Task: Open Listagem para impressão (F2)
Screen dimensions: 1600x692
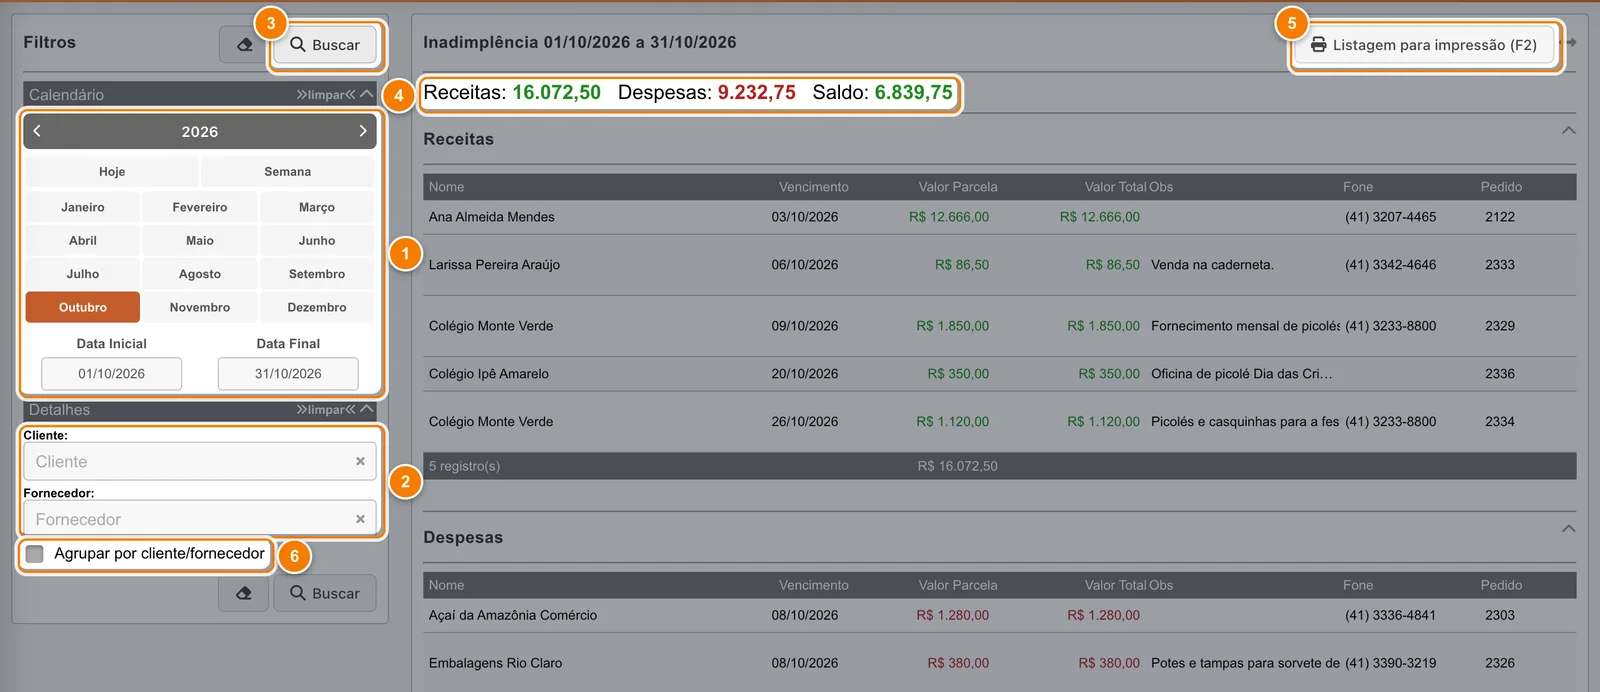Action: click(x=1424, y=45)
